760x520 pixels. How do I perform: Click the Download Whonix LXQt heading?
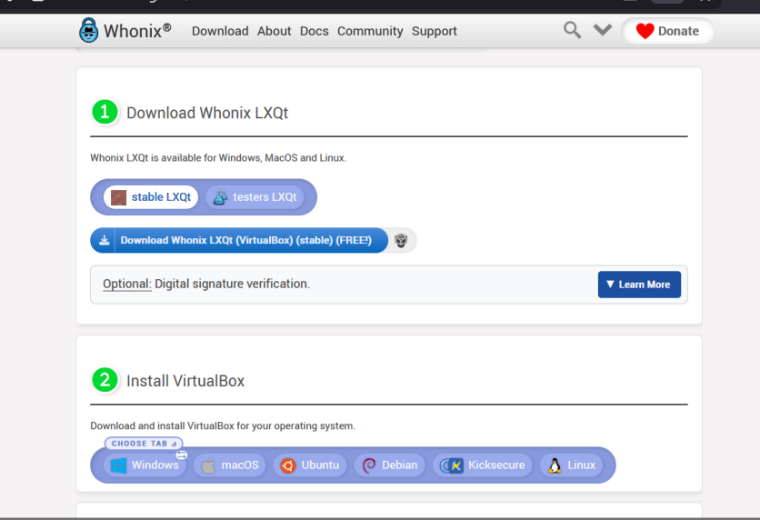coord(207,113)
